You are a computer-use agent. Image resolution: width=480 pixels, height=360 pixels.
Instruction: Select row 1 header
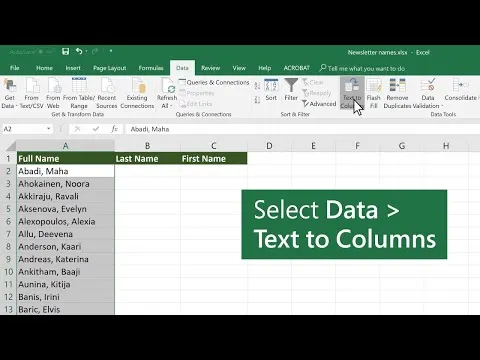[8, 158]
